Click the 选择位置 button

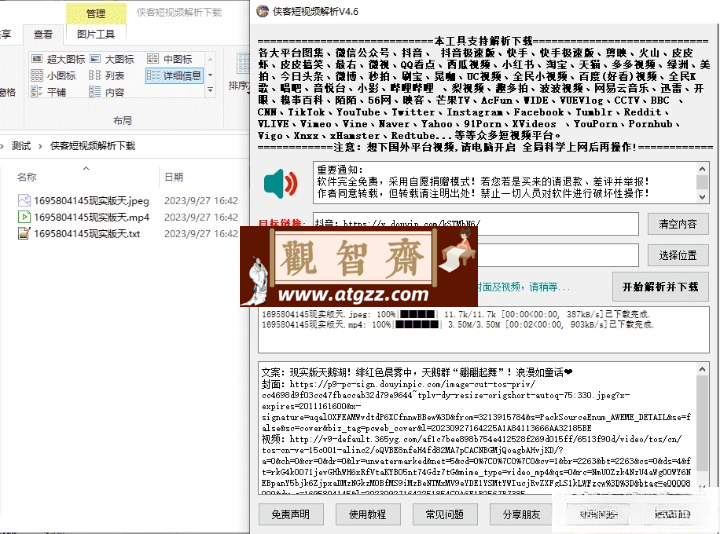(678, 255)
